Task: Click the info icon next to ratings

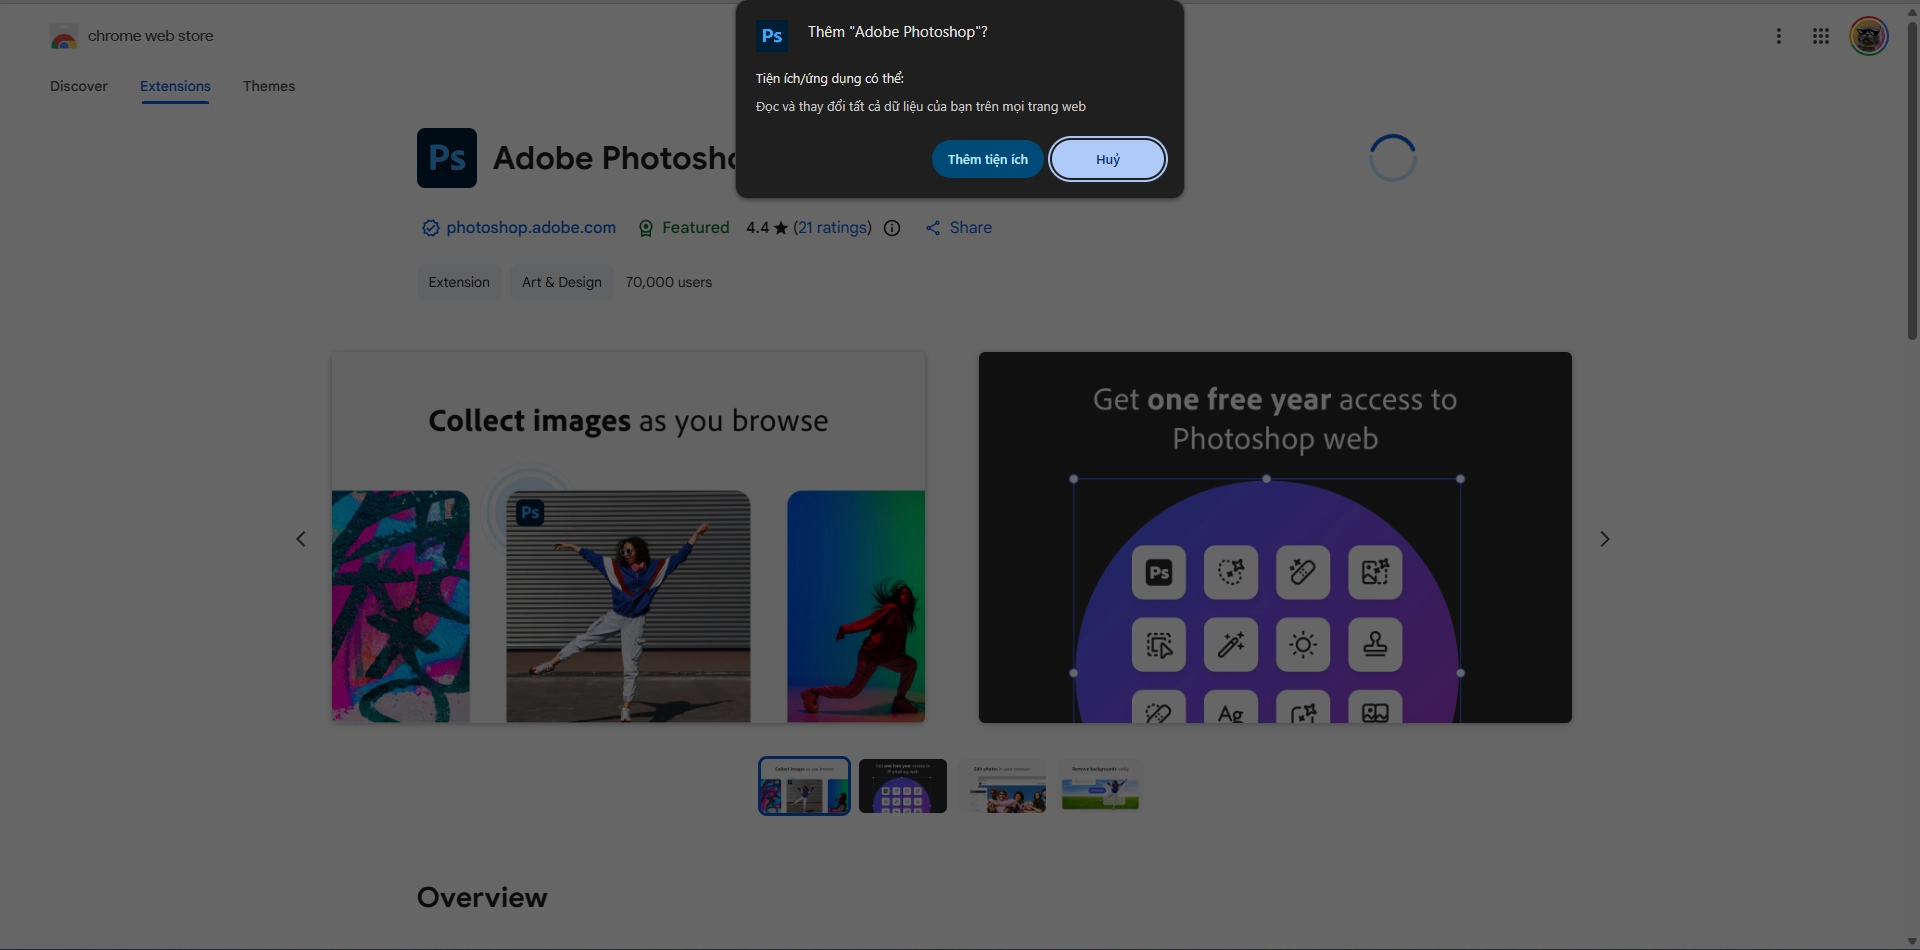Action: coord(891,228)
